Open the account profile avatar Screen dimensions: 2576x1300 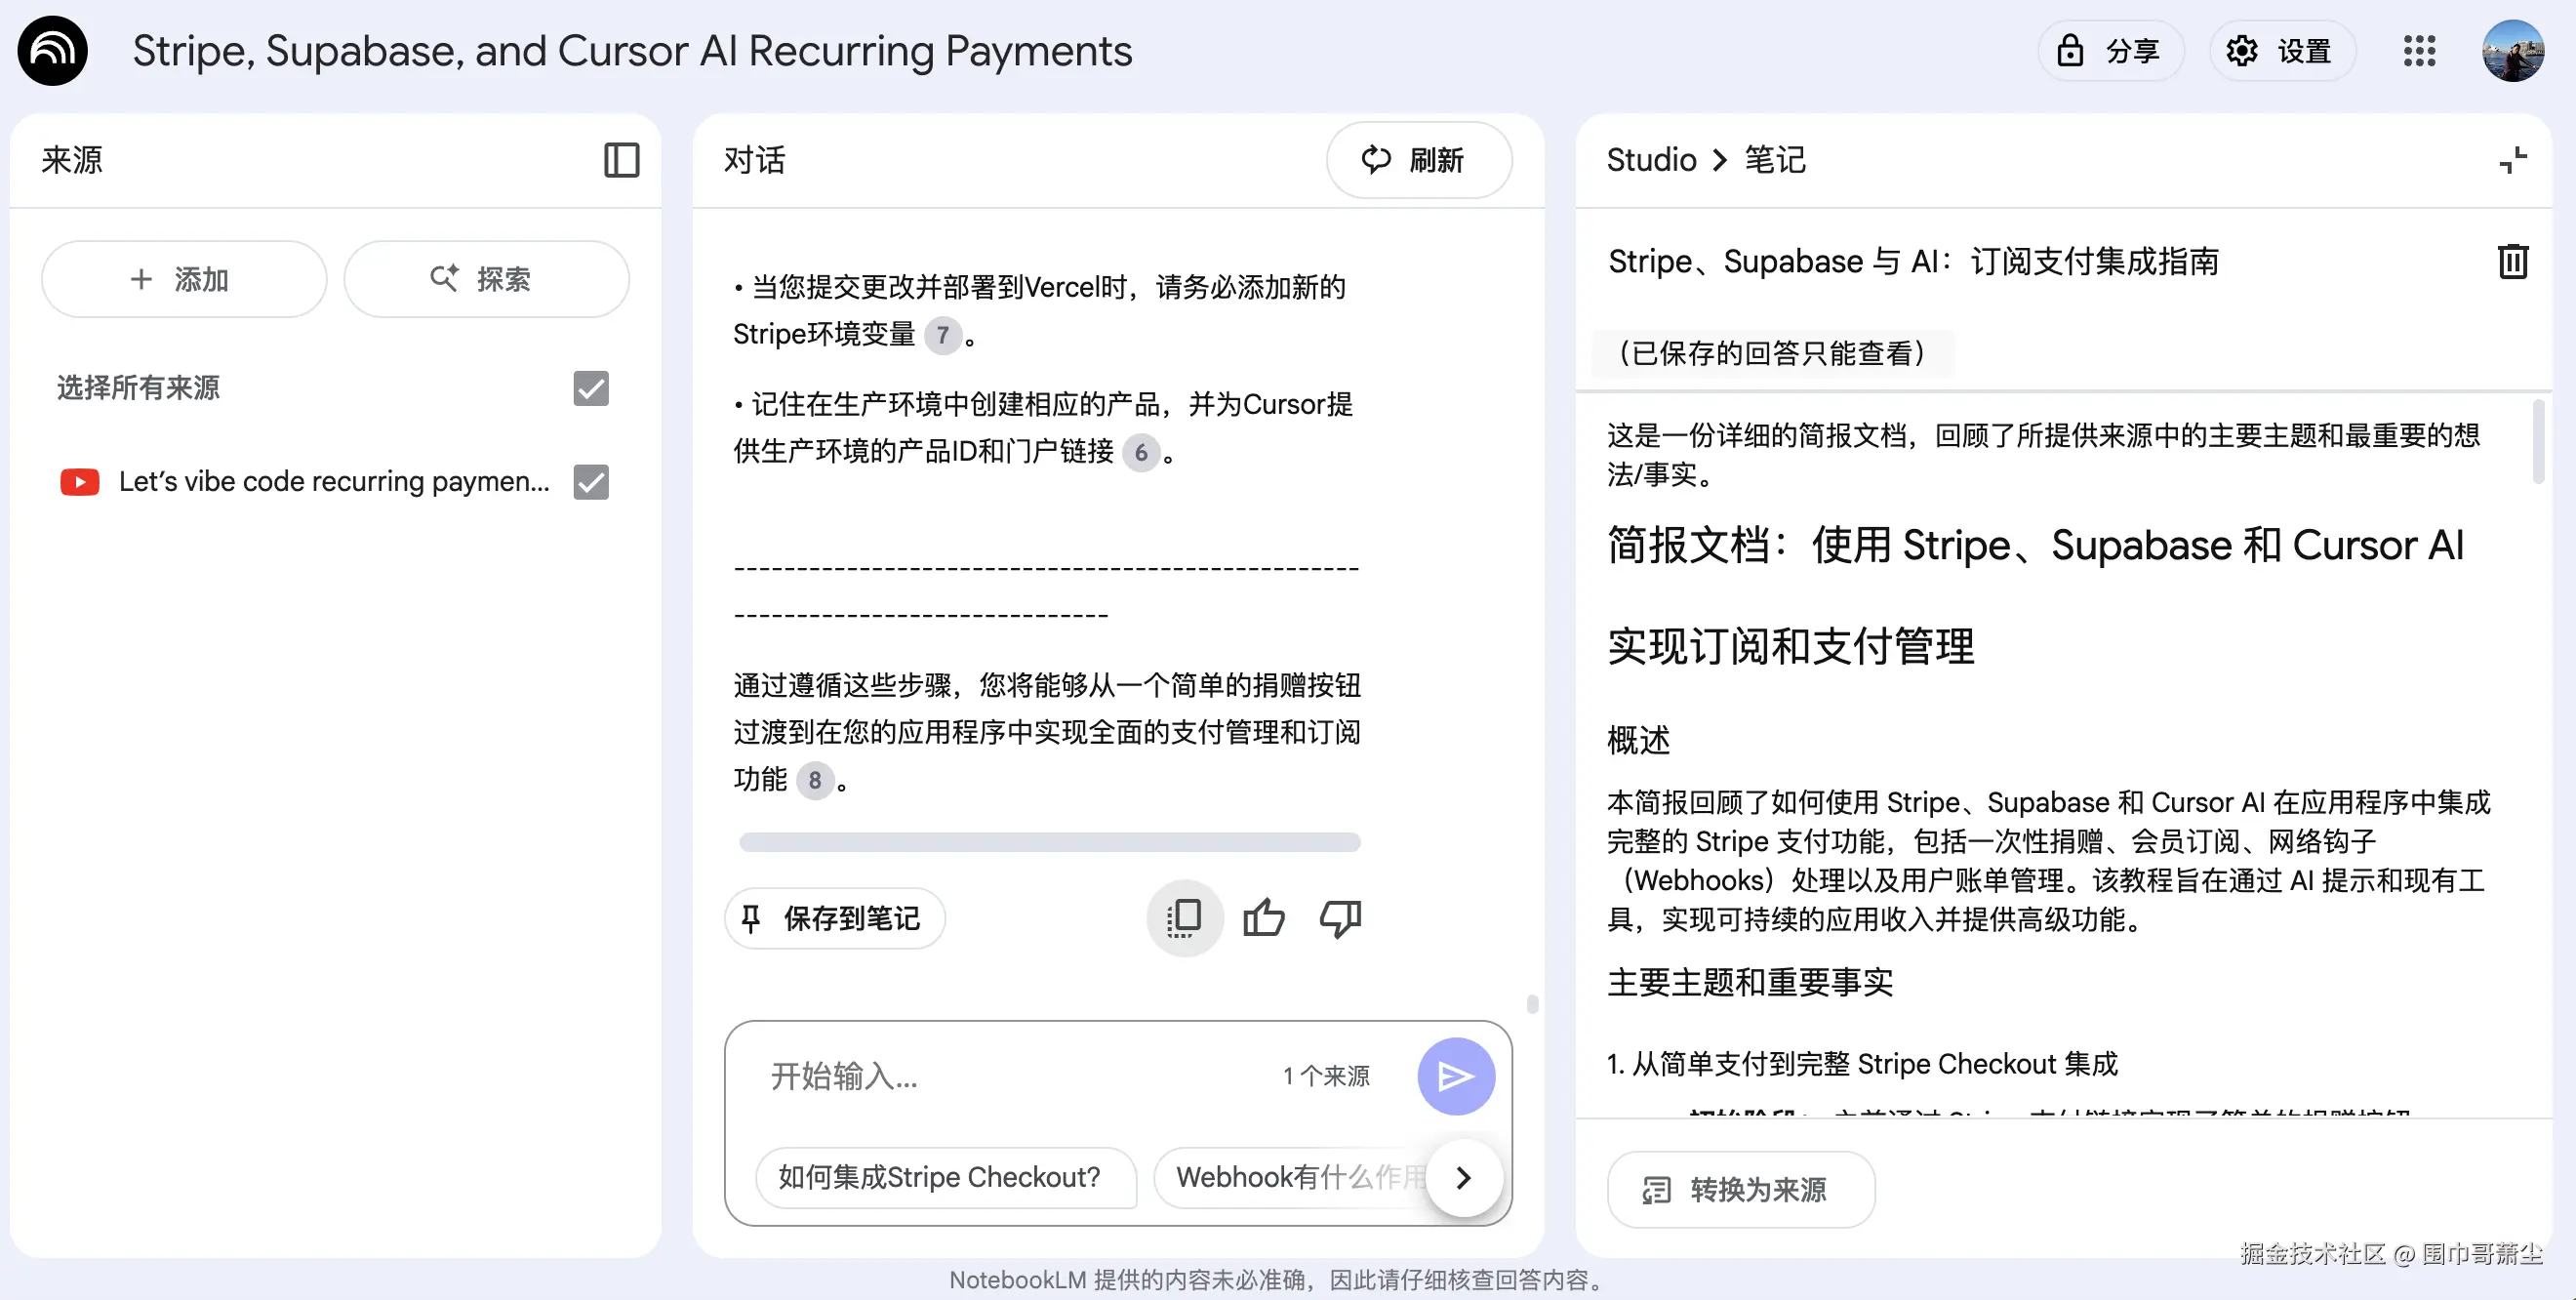(x=2512, y=50)
